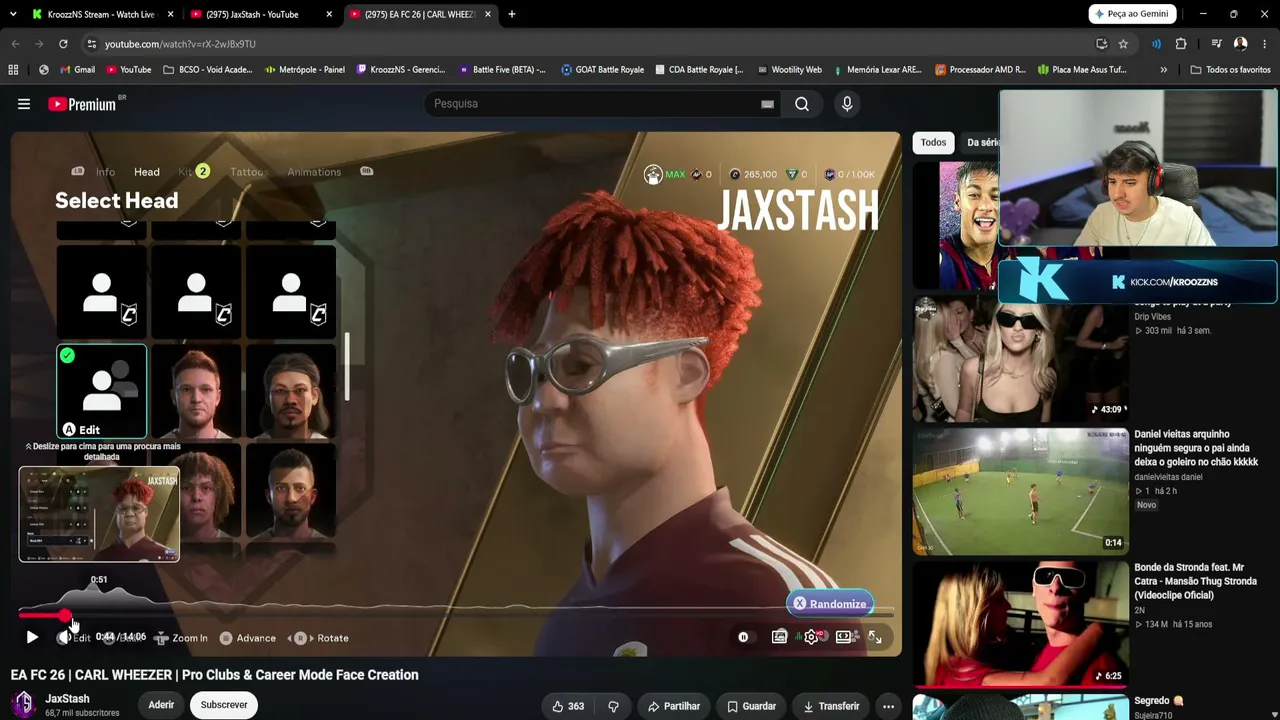Screen dimensions: 1280x720
Task: Open the on-screen keyboard in search box
Action: pyautogui.click(x=767, y=104)
